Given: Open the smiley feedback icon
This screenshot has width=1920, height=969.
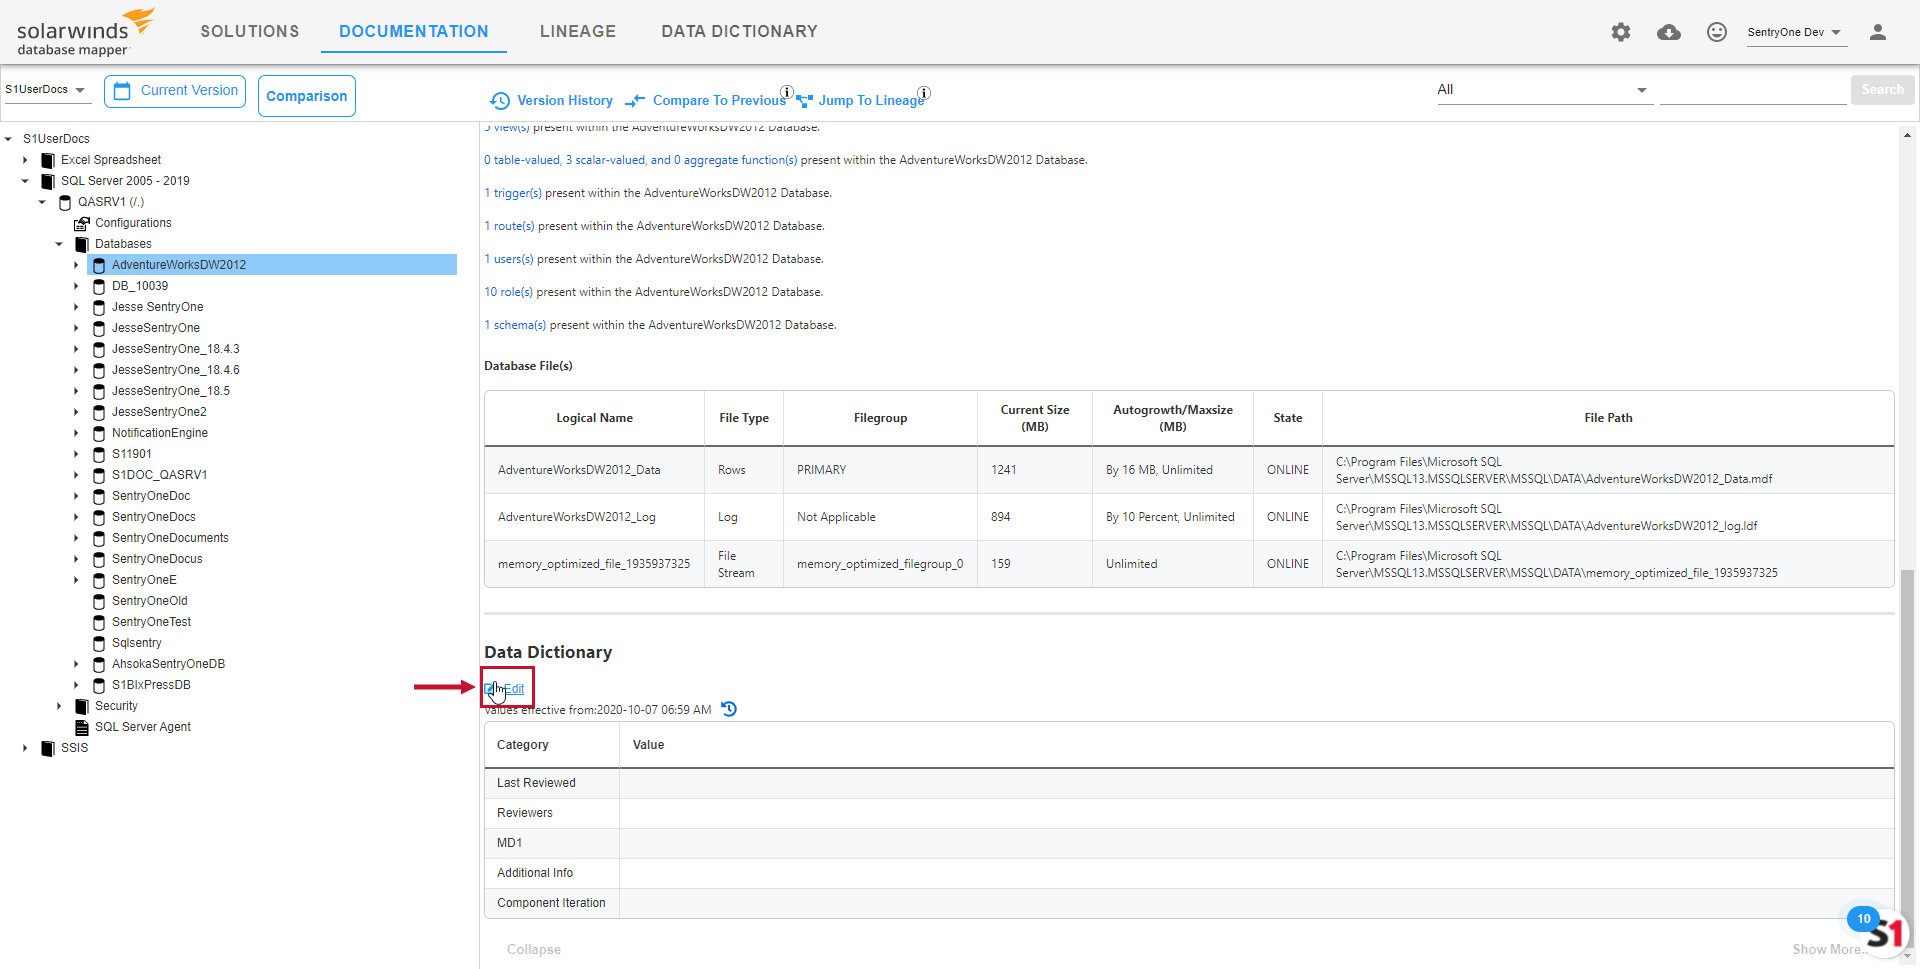Looking at the screenshot, I should (x=1717, y=32).
